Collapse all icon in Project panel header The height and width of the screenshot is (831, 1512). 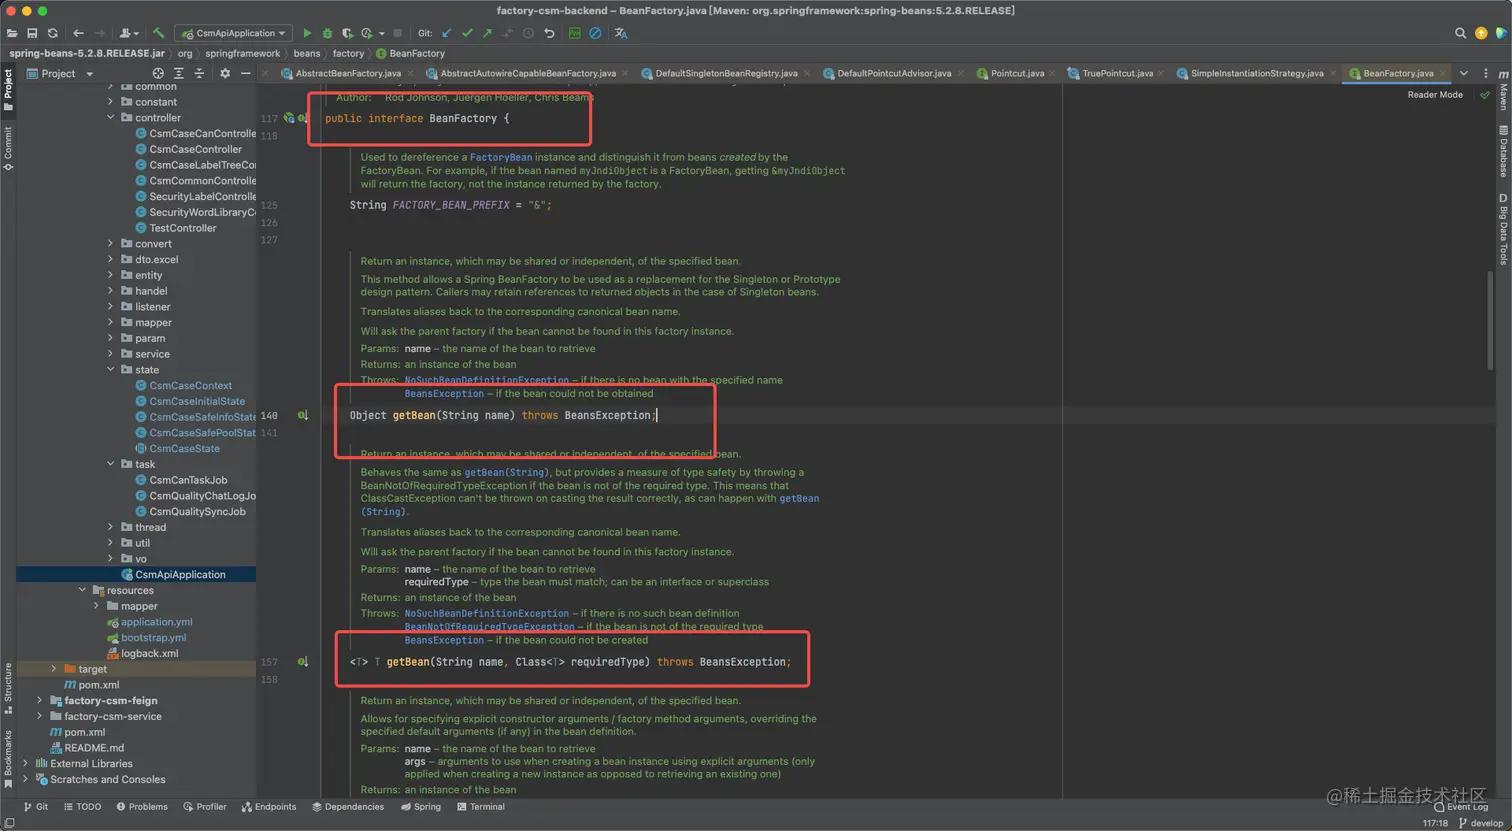(199, 73)
